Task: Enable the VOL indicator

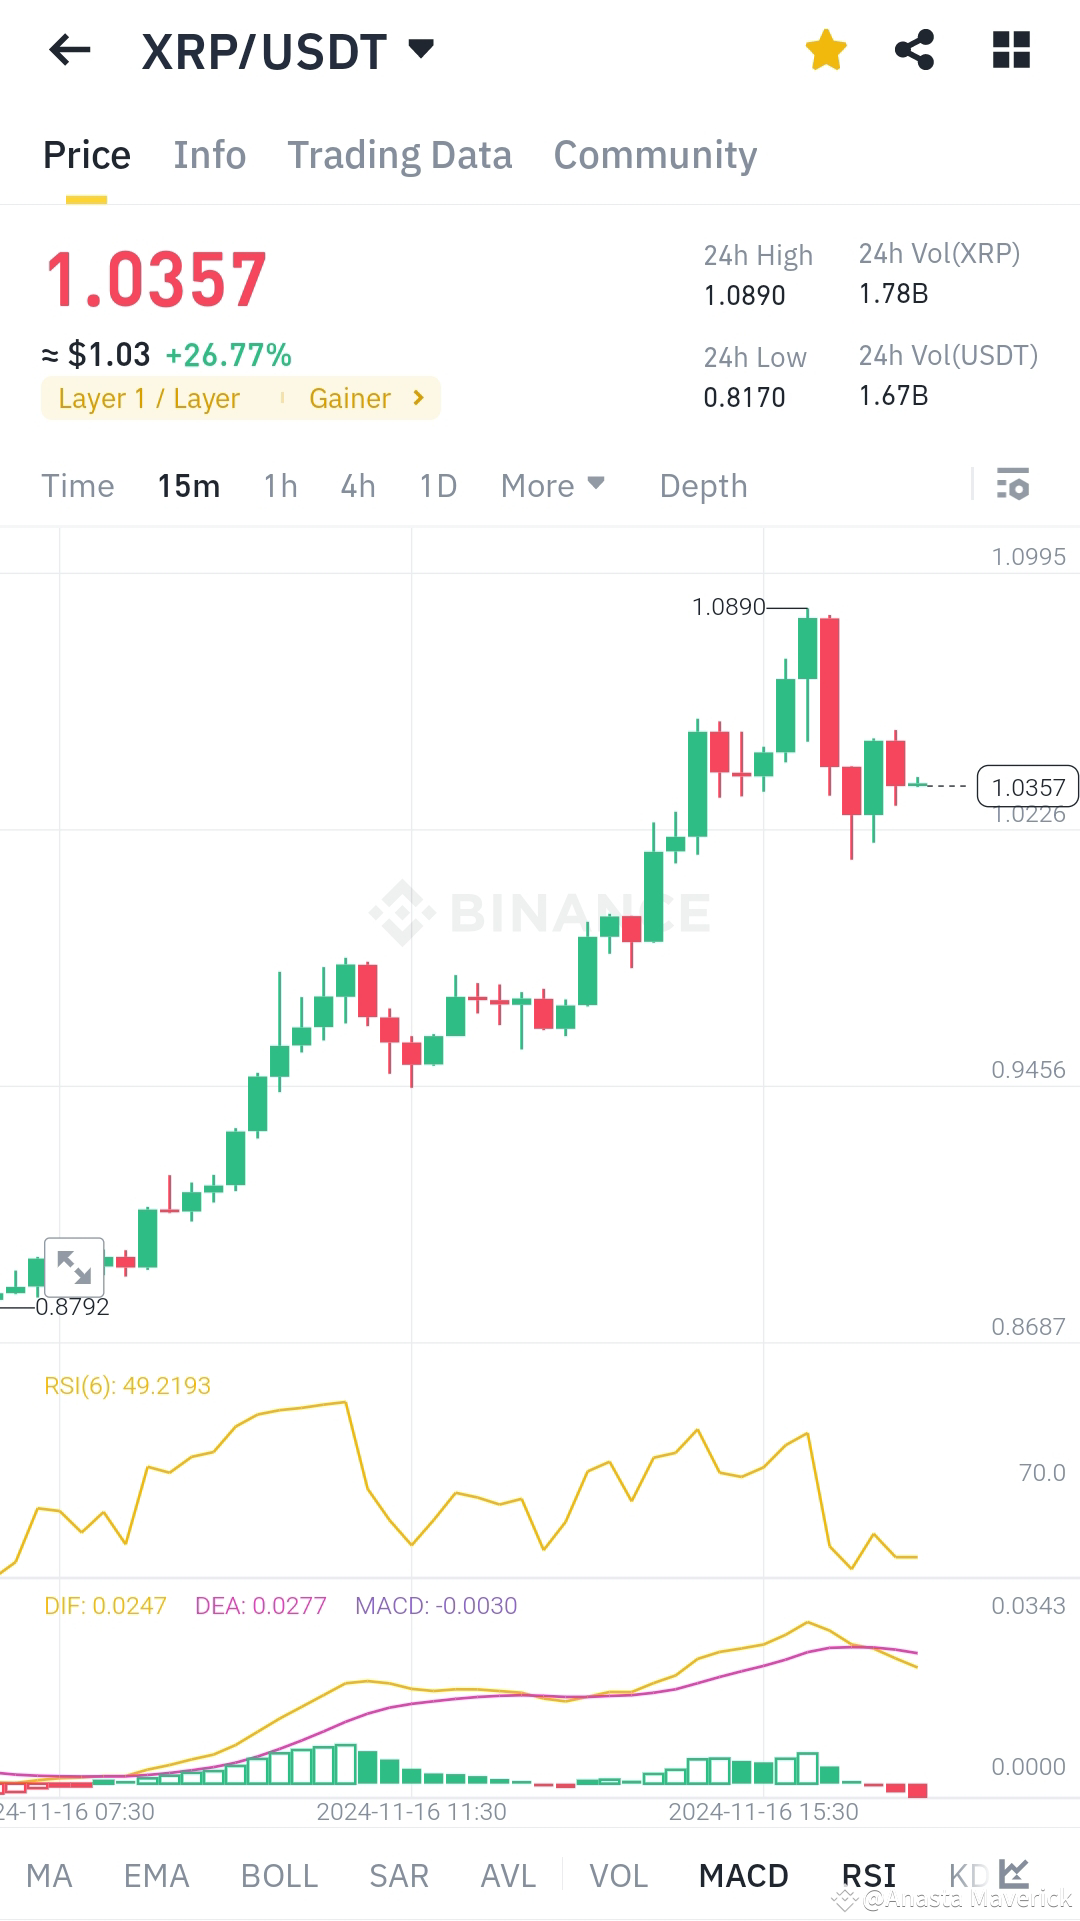Action: coord(619,1875)
